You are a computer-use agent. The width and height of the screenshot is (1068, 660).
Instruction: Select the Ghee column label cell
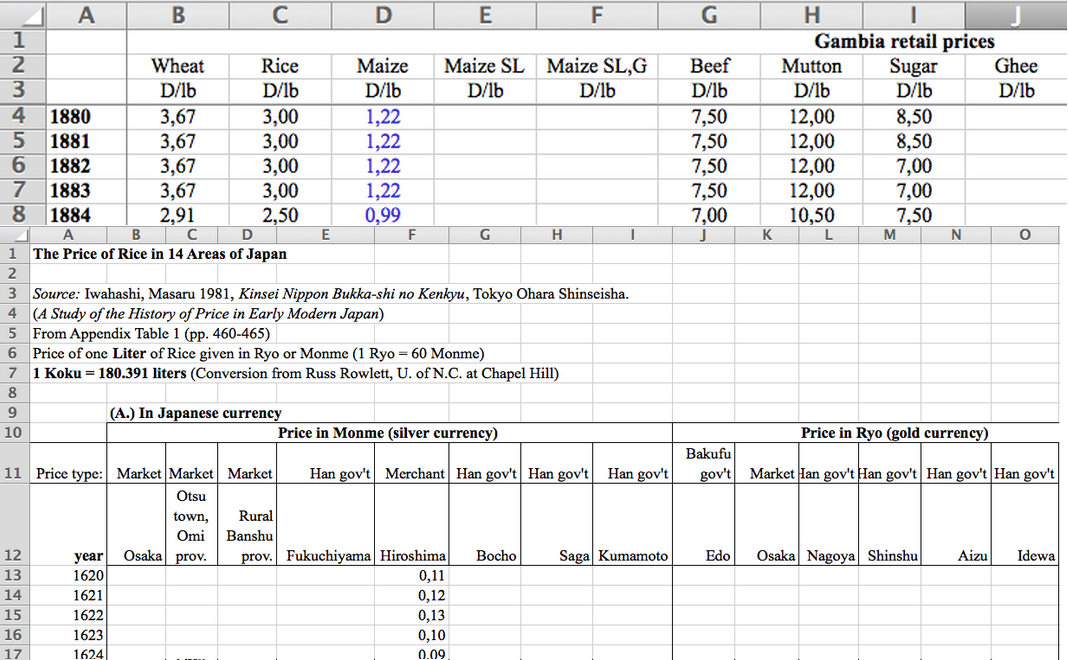pyautogui.click(x=1016, y=66)
